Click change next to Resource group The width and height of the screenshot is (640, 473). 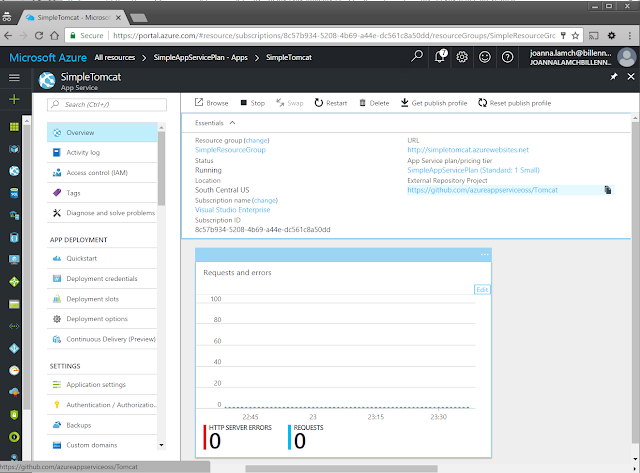pyautogui.click(x=257, y=140)
